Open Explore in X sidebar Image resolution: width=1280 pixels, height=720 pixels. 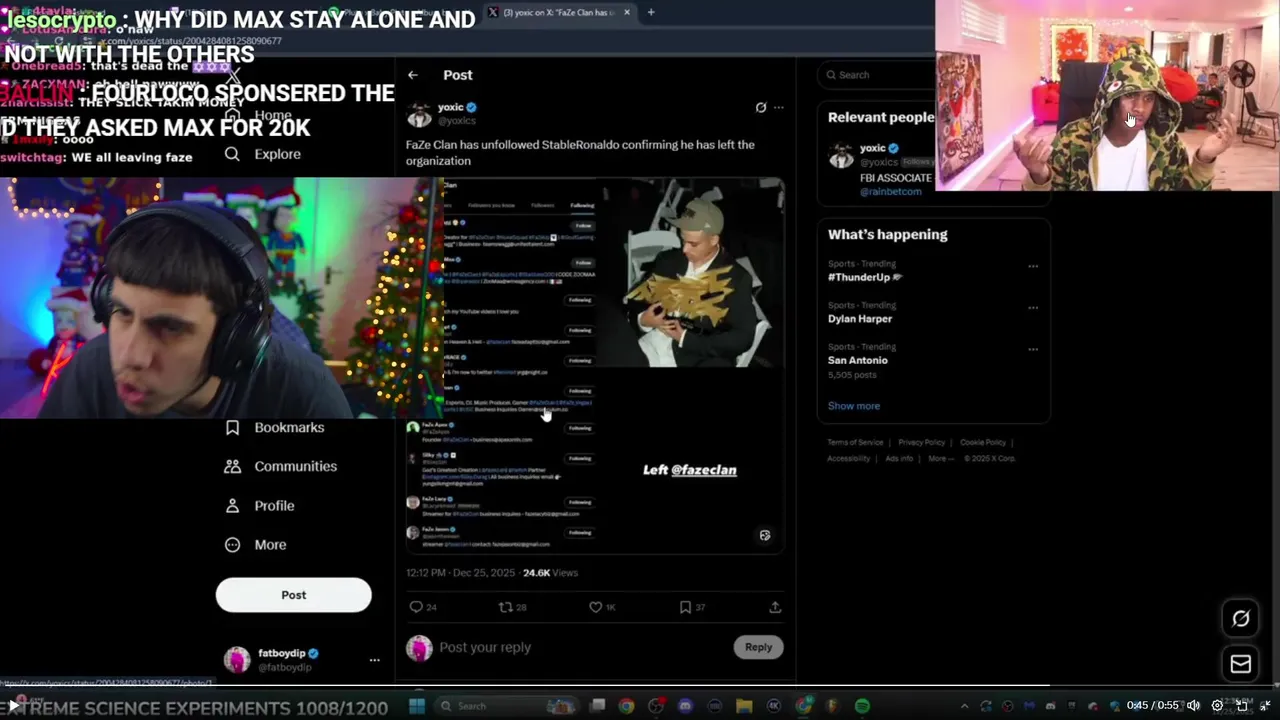coord(265,154)
